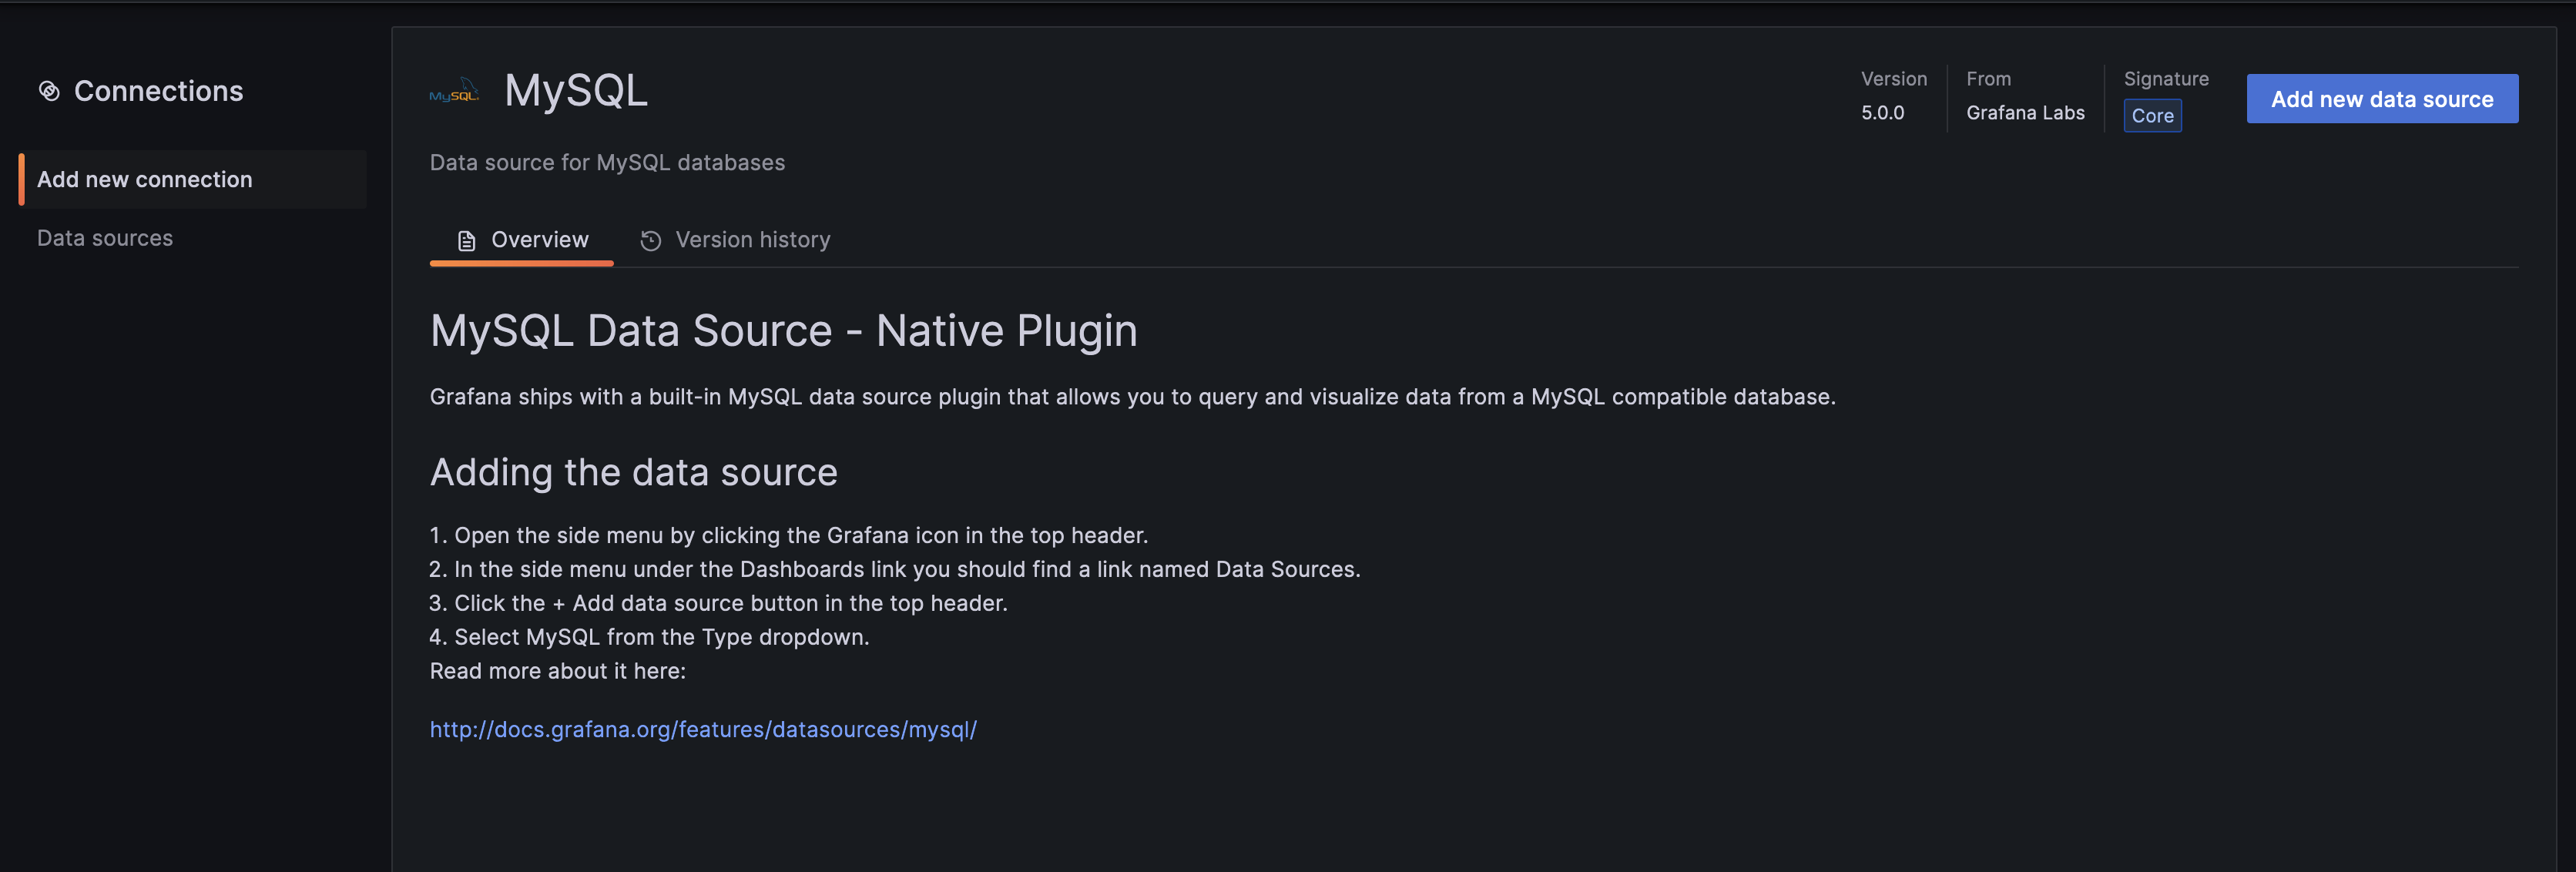
Task: Click Add new data source button
Action: [2382, 99]
